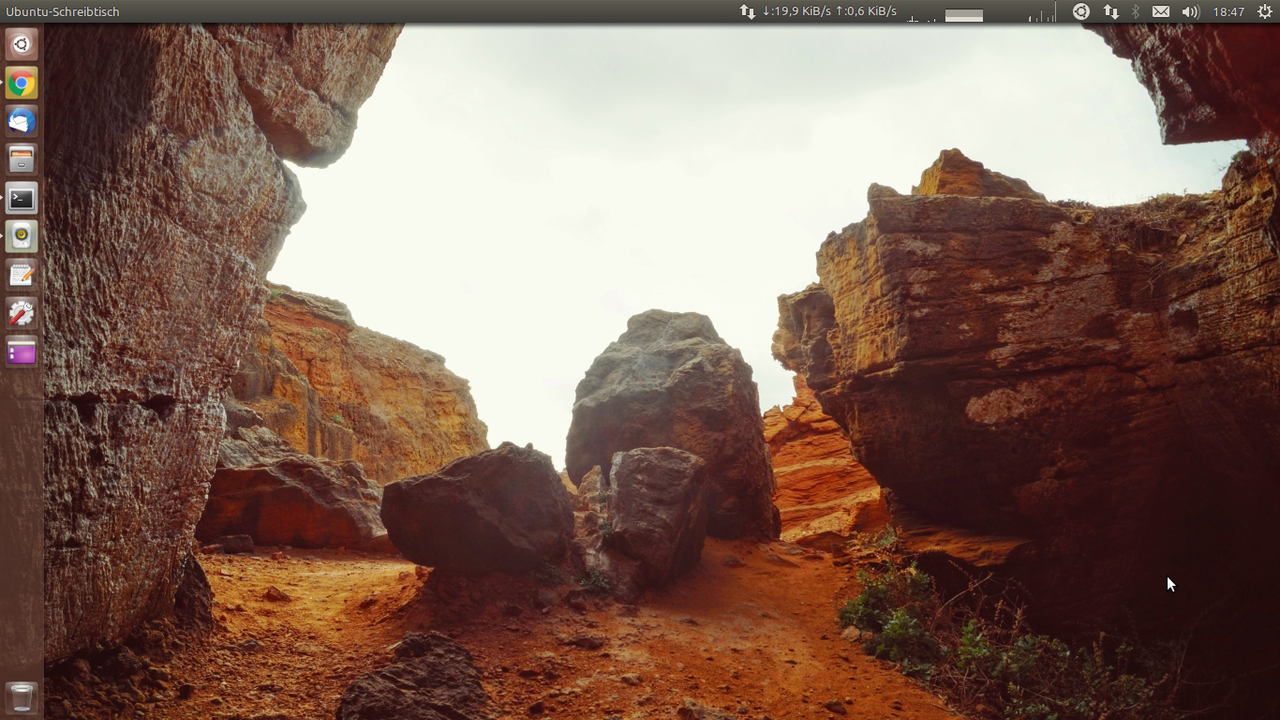This screenshot has width=1280, height=720.
Task: Open the speaker music app in launcher
Action: click(x=21, y=236)
